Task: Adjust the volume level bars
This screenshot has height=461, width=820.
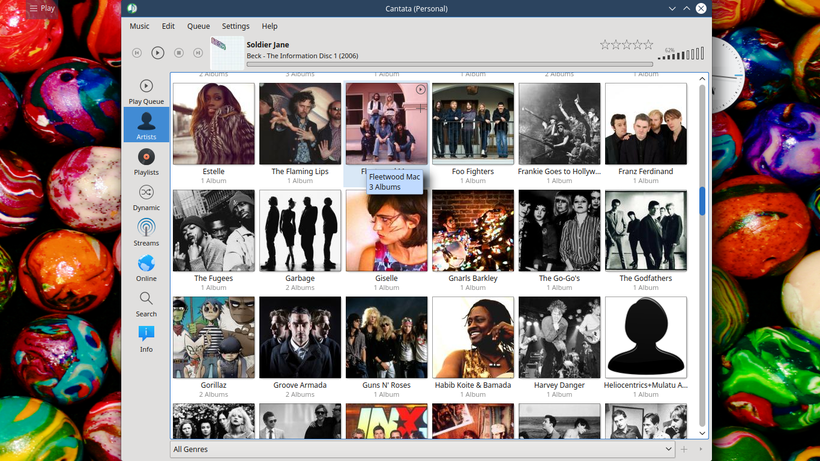Action: (681, 53)
